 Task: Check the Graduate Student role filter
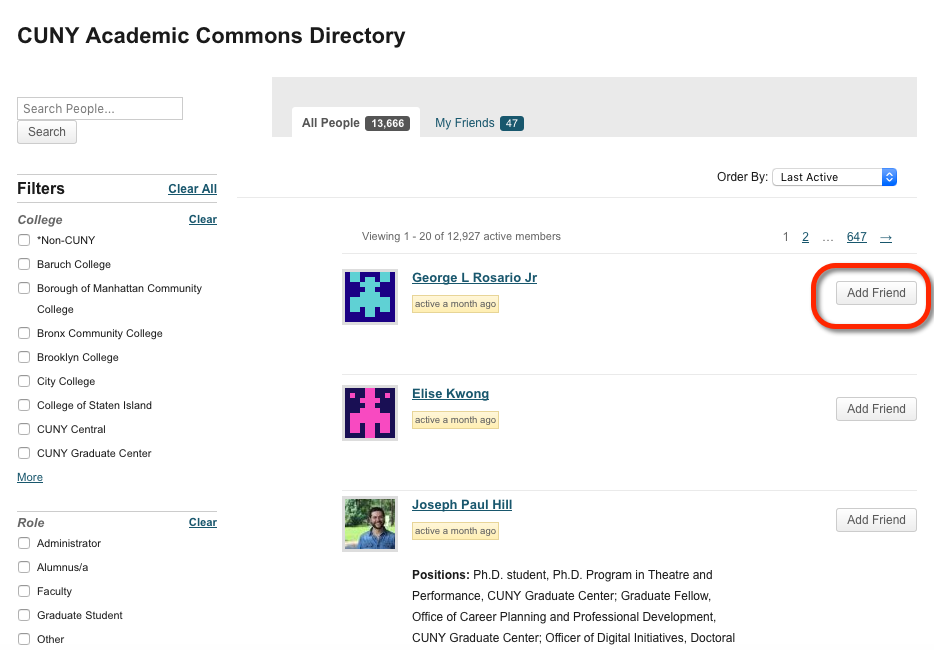click(24, 615)
